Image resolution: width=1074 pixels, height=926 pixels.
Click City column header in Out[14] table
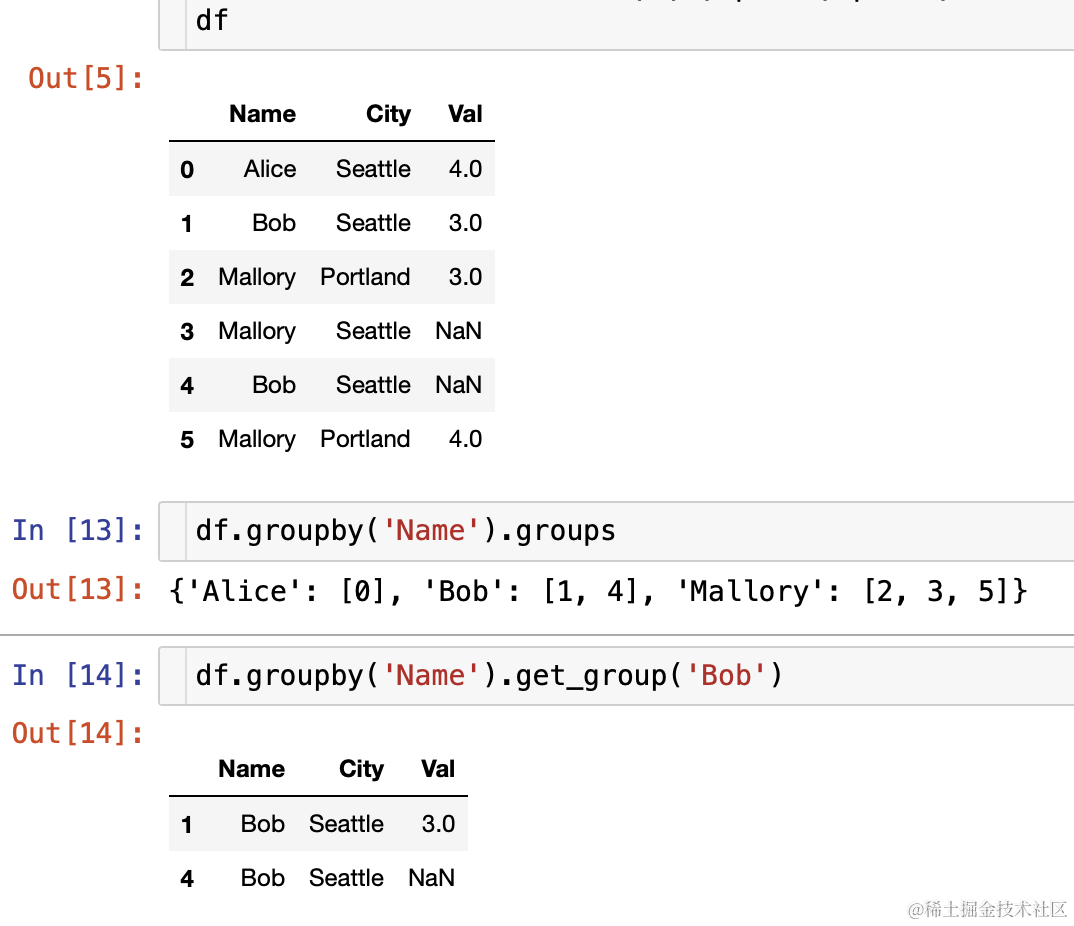361,769
